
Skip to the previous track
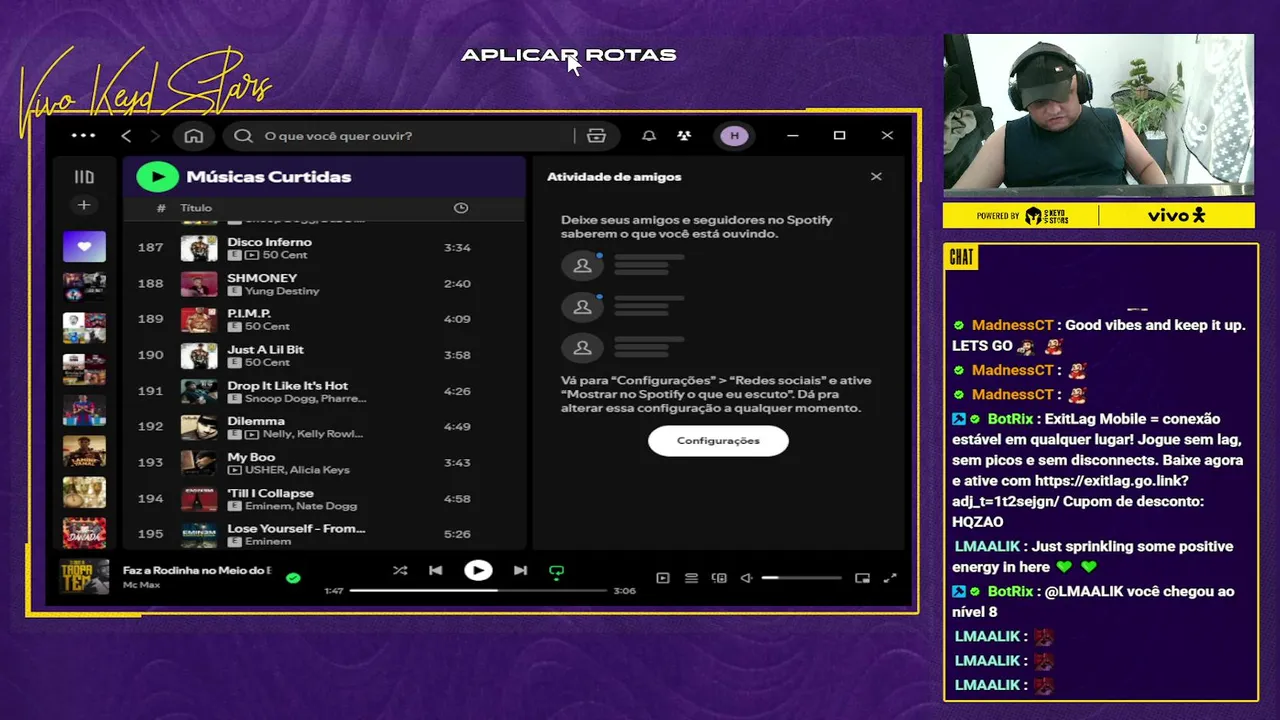435,571
